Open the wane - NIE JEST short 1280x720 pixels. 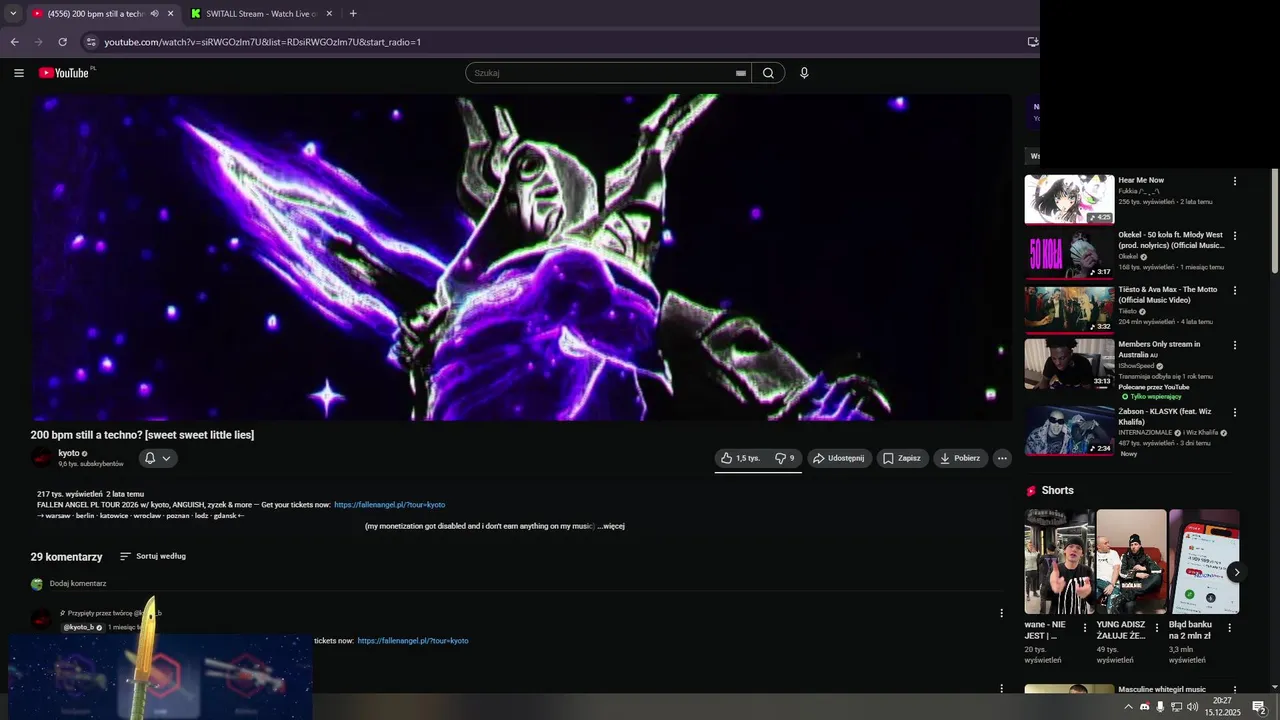click(1059, 562)
